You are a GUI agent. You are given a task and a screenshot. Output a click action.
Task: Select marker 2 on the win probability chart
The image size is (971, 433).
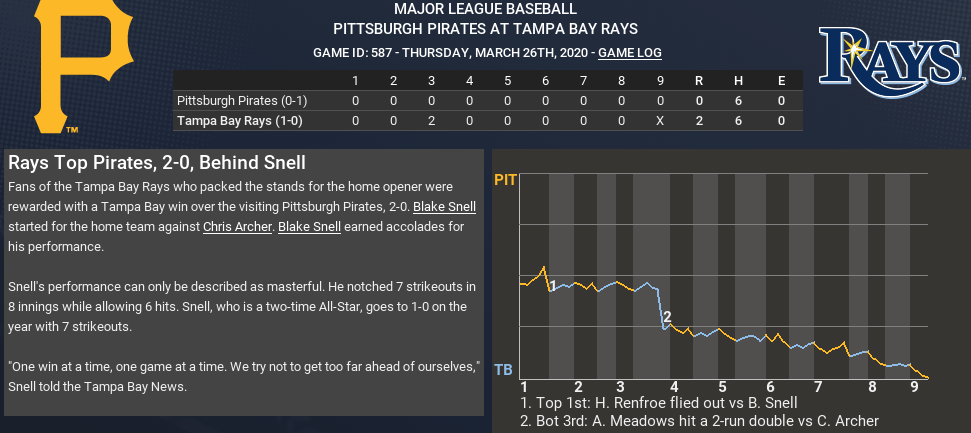click(x=666, y=318)
